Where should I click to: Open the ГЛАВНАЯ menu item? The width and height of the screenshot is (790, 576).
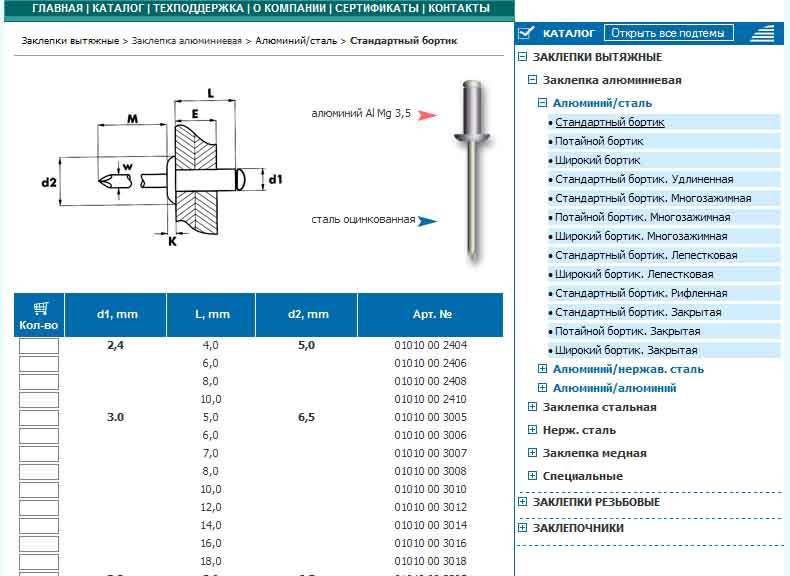[57, 9]
